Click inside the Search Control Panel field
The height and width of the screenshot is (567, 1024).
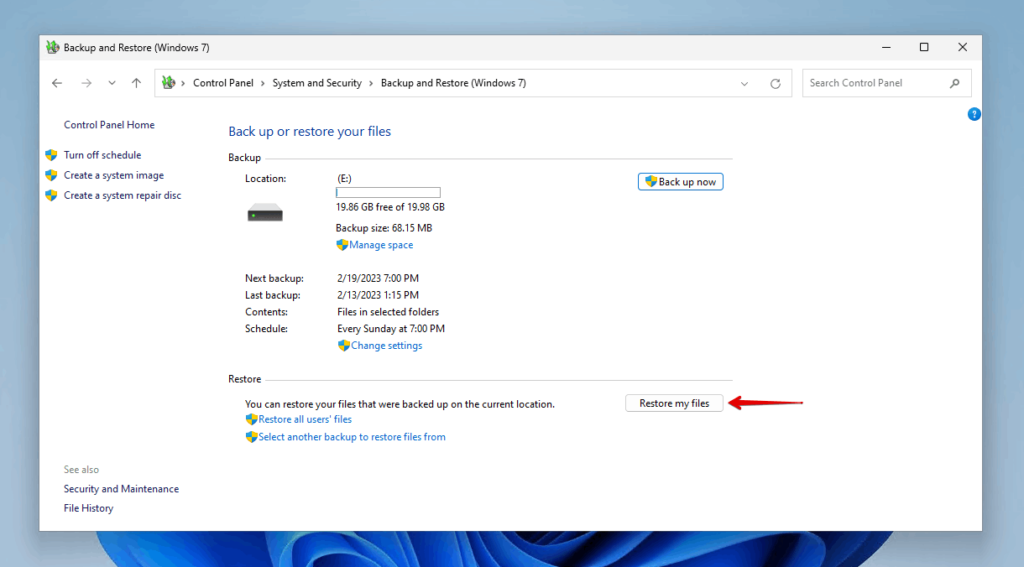pos(875,83)
